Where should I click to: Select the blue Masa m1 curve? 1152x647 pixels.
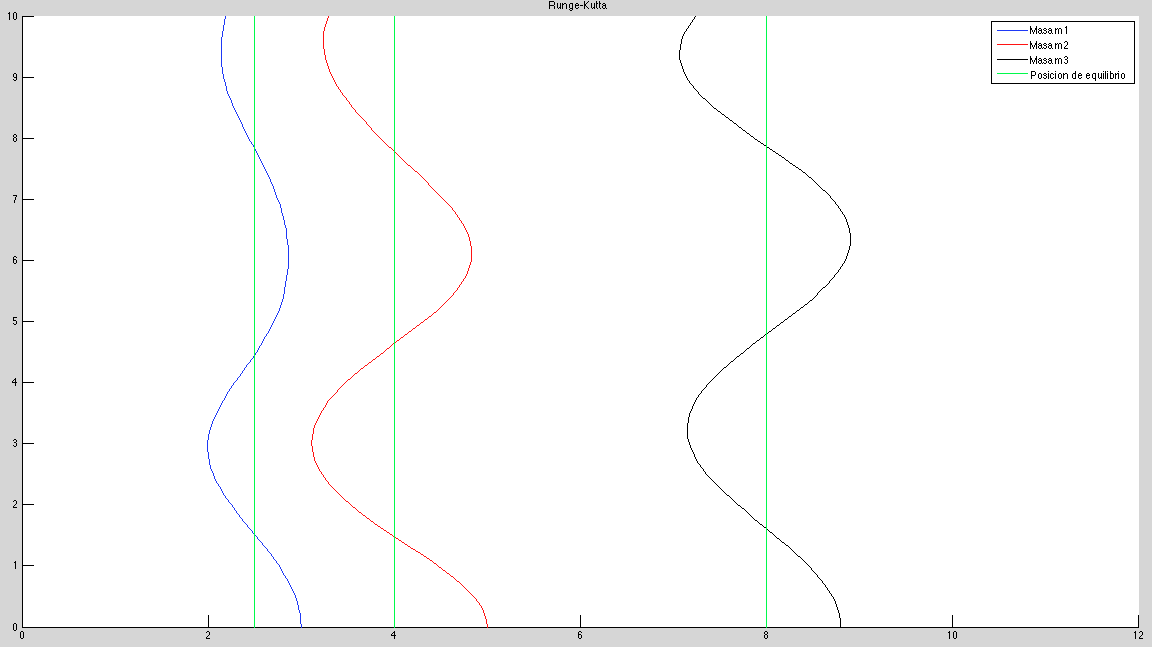(288, 260)
